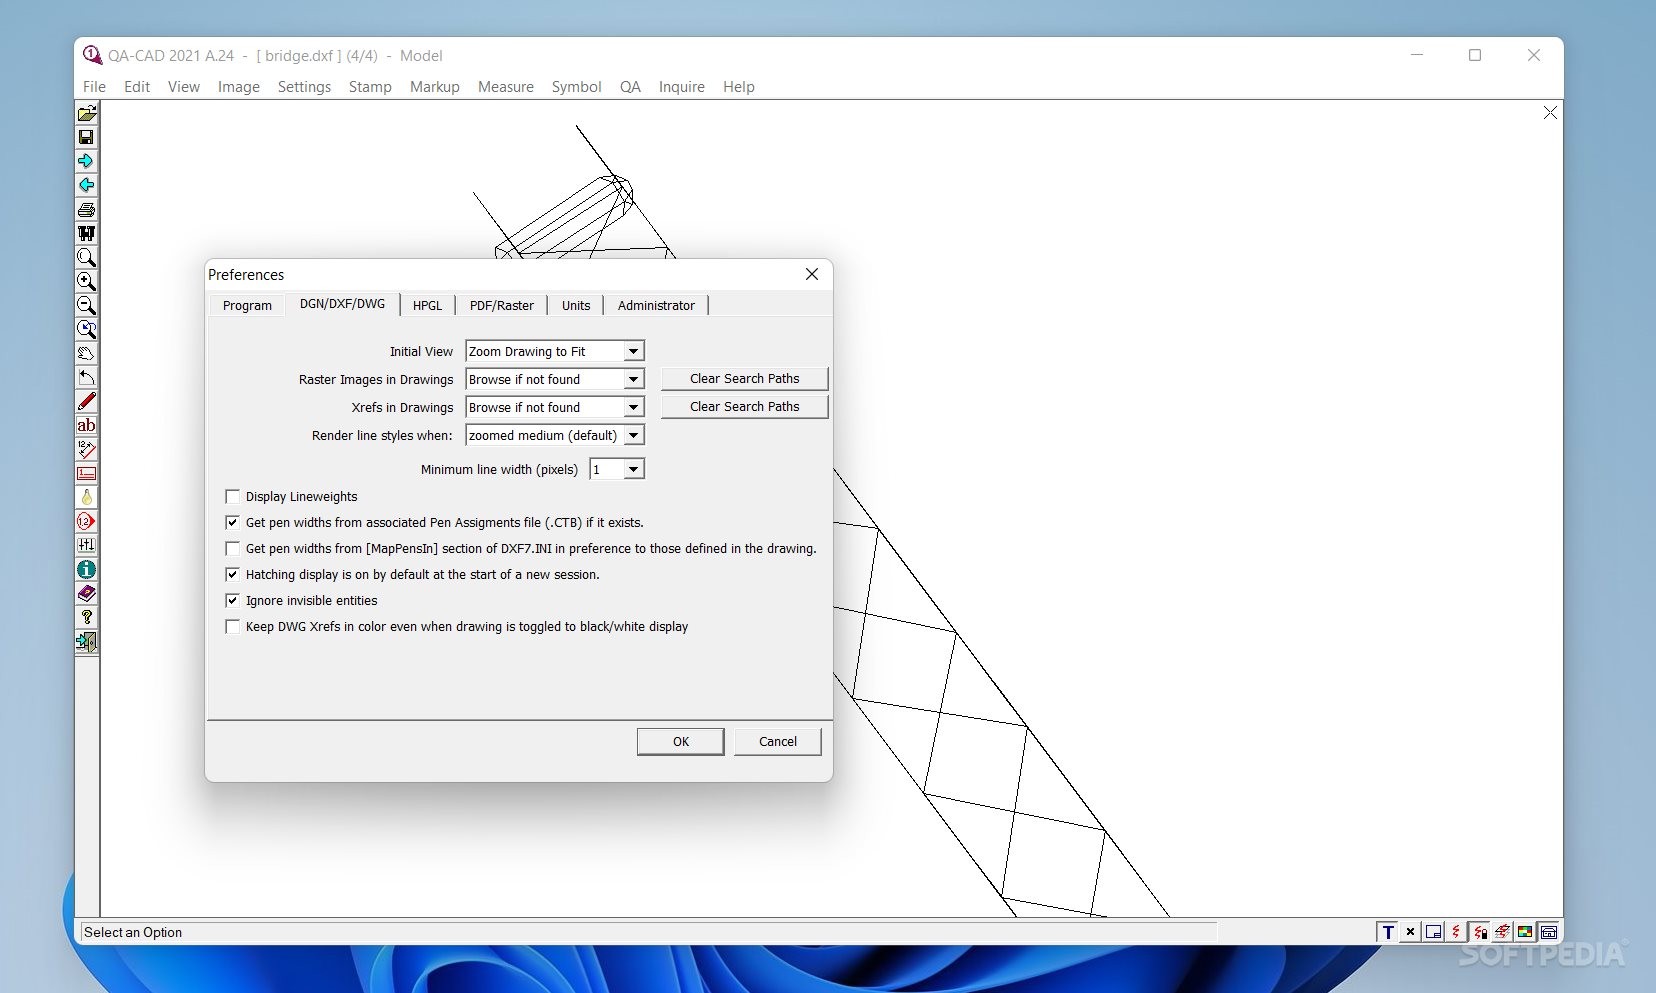Click the left arrow previous drawing icon
1656x993 pixels.
point(87,185)
